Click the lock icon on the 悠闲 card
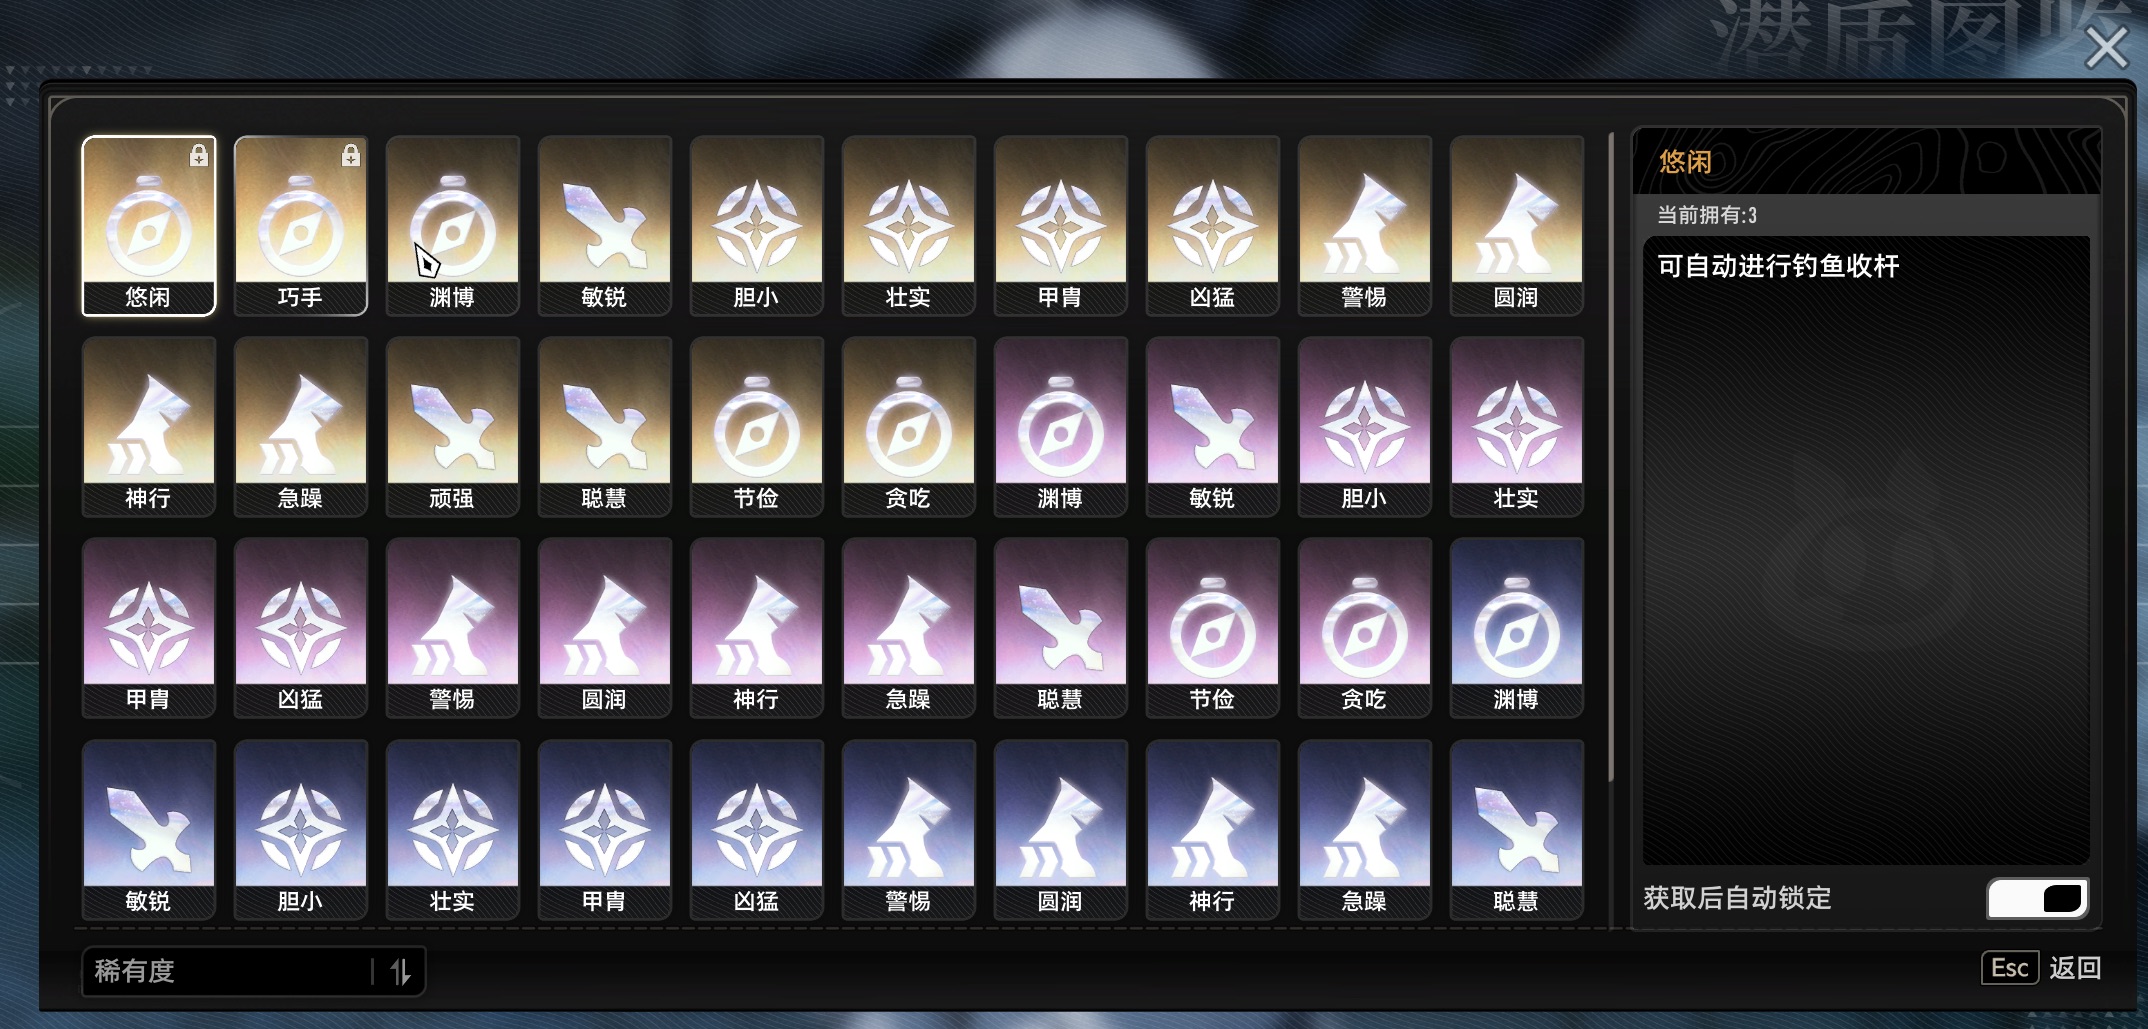2148x1029 pixels. (x=199, y=156)
